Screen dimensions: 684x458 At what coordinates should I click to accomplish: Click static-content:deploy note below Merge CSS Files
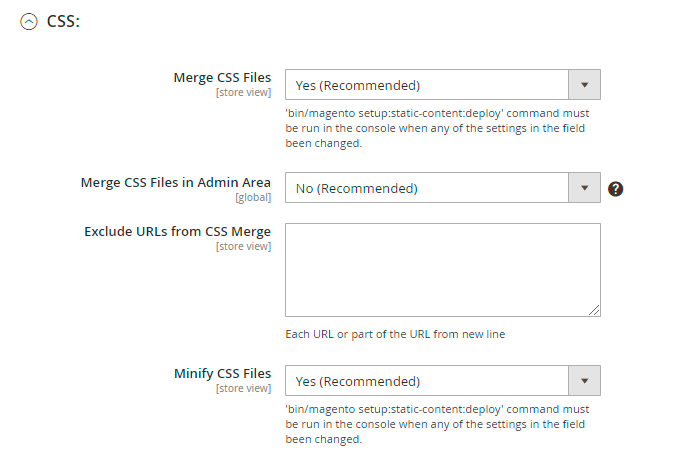436,128
